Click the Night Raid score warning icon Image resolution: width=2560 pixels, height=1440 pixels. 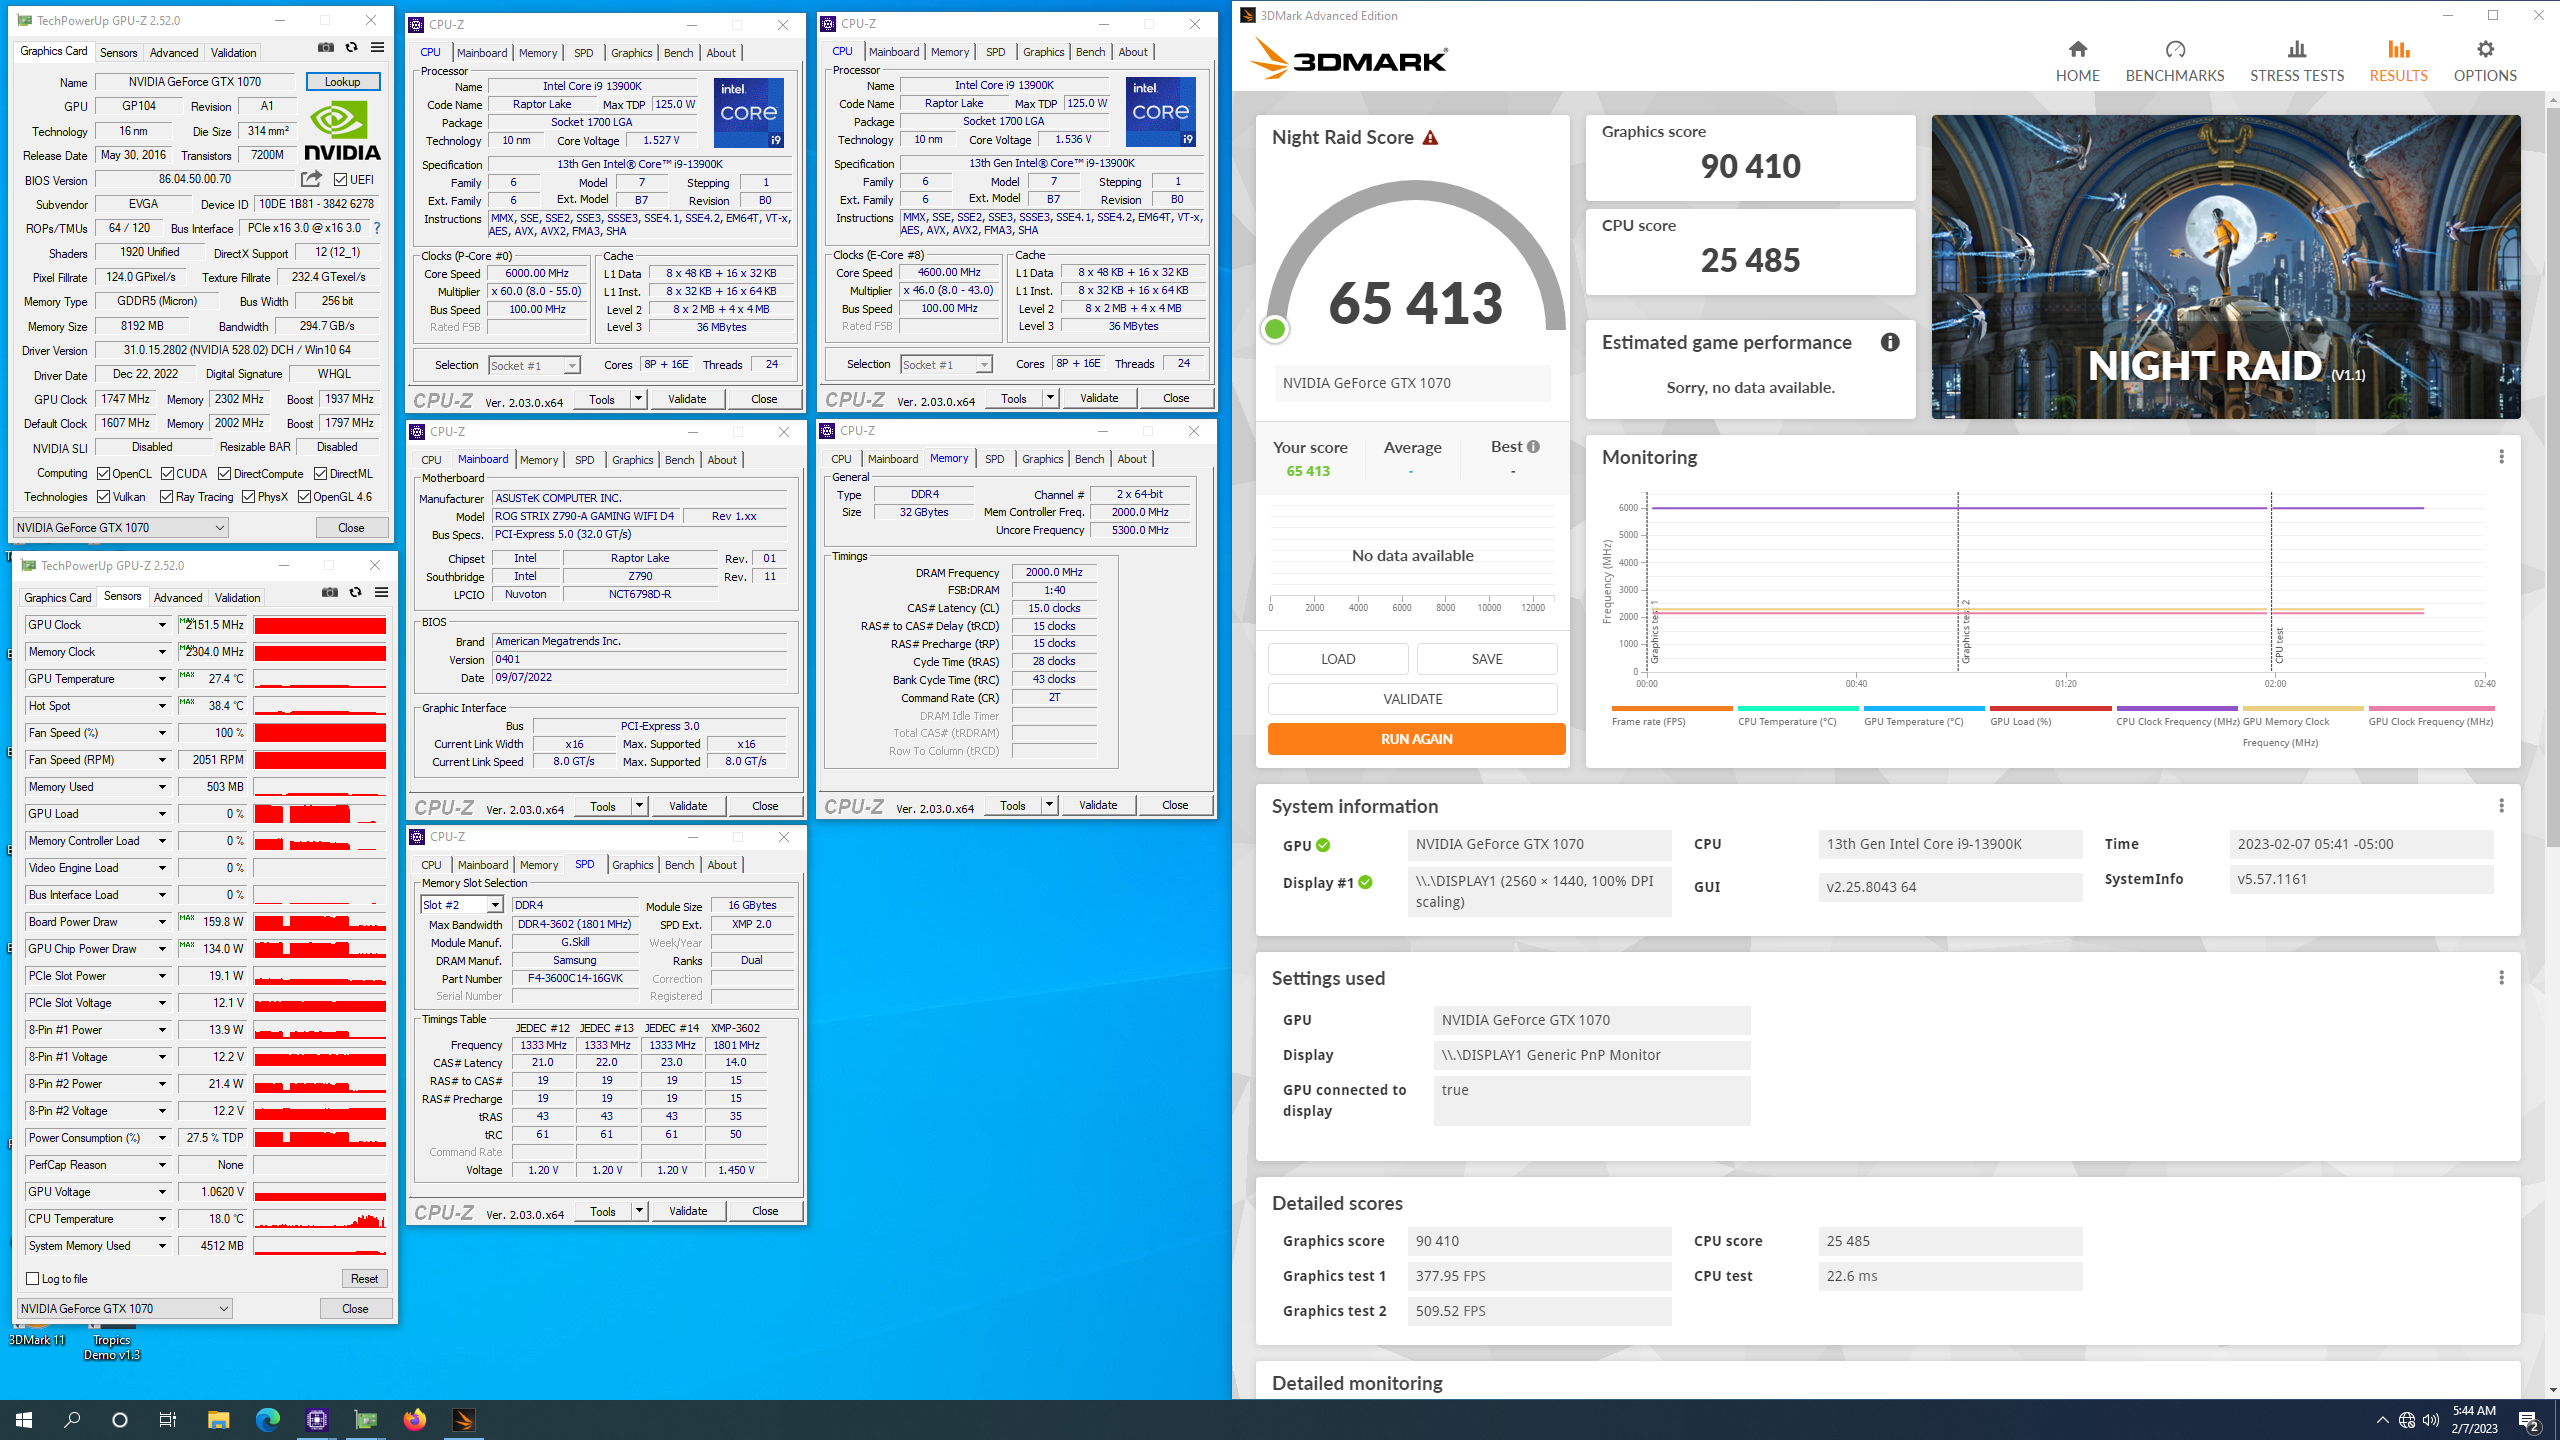[x=1430, y=138]
